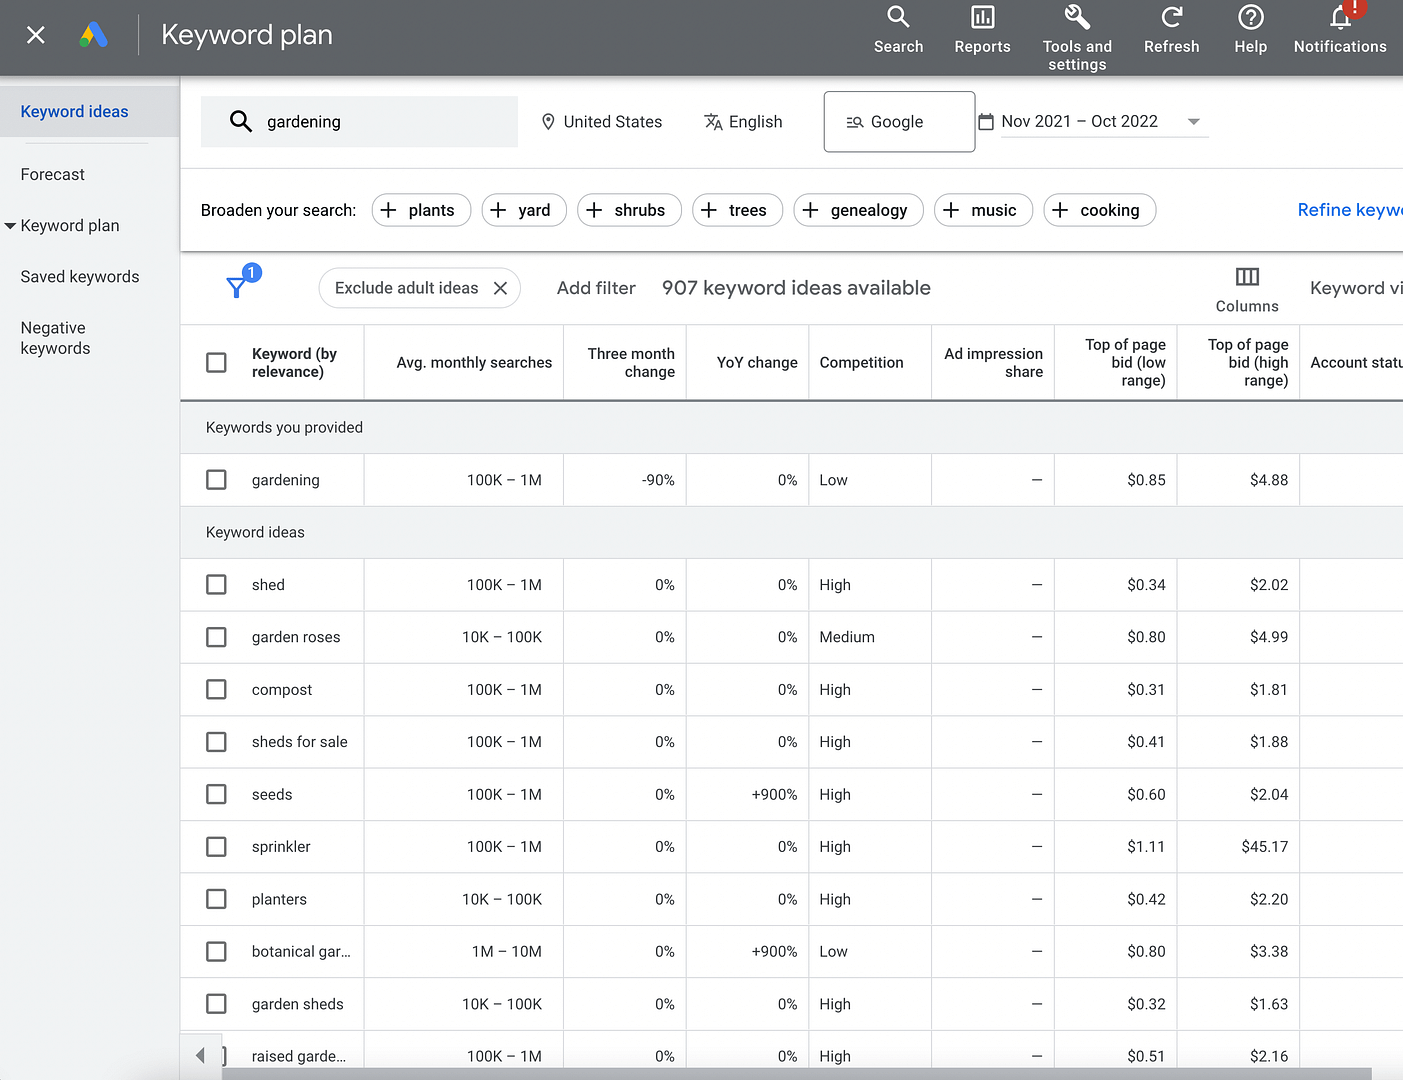Sort by Avg. monthly searches column
This screenshot has height=1080, width=1403.
pyautogui.click(x=474, y=362)
